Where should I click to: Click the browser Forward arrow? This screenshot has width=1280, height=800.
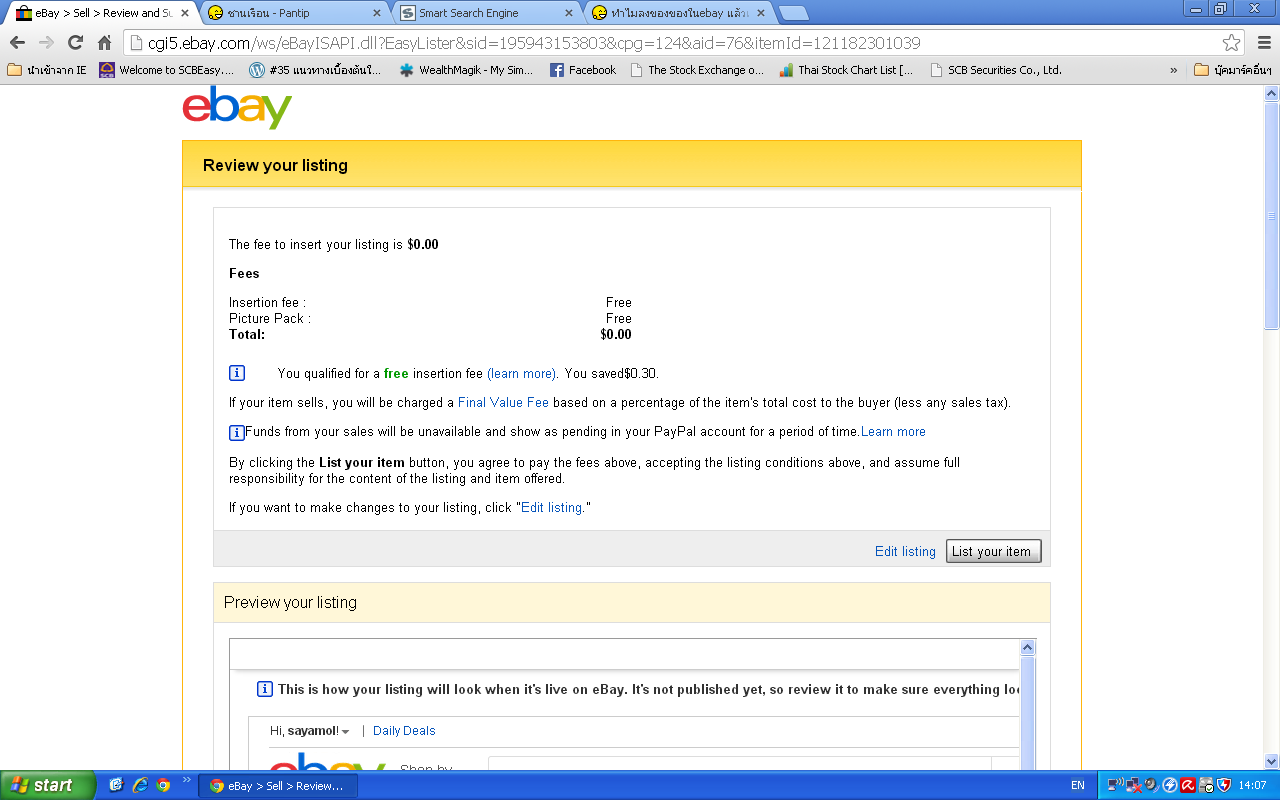coord(46,43)
